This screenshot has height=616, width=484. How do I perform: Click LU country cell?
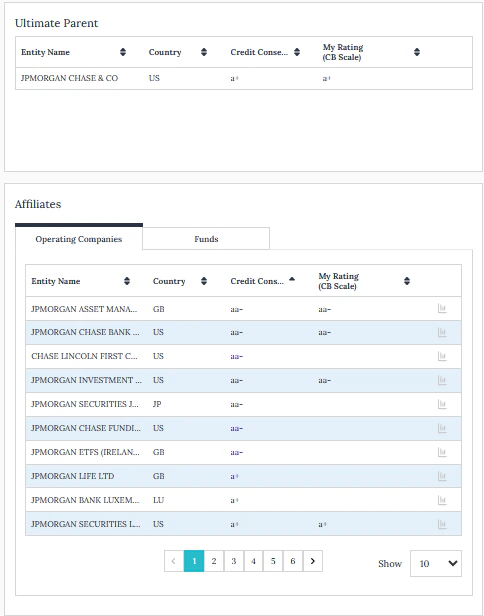point(158,500)
